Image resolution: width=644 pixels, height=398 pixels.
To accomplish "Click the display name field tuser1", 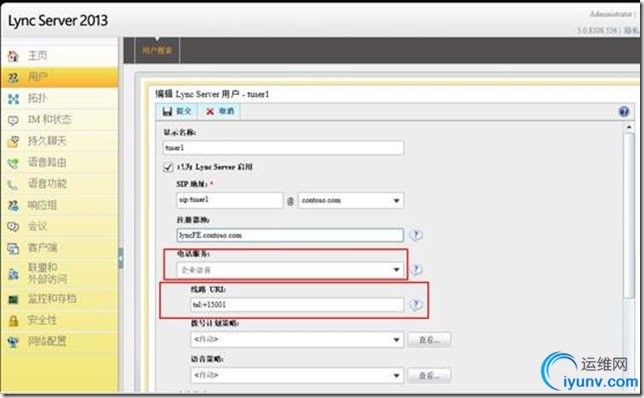I will [283, 148].
